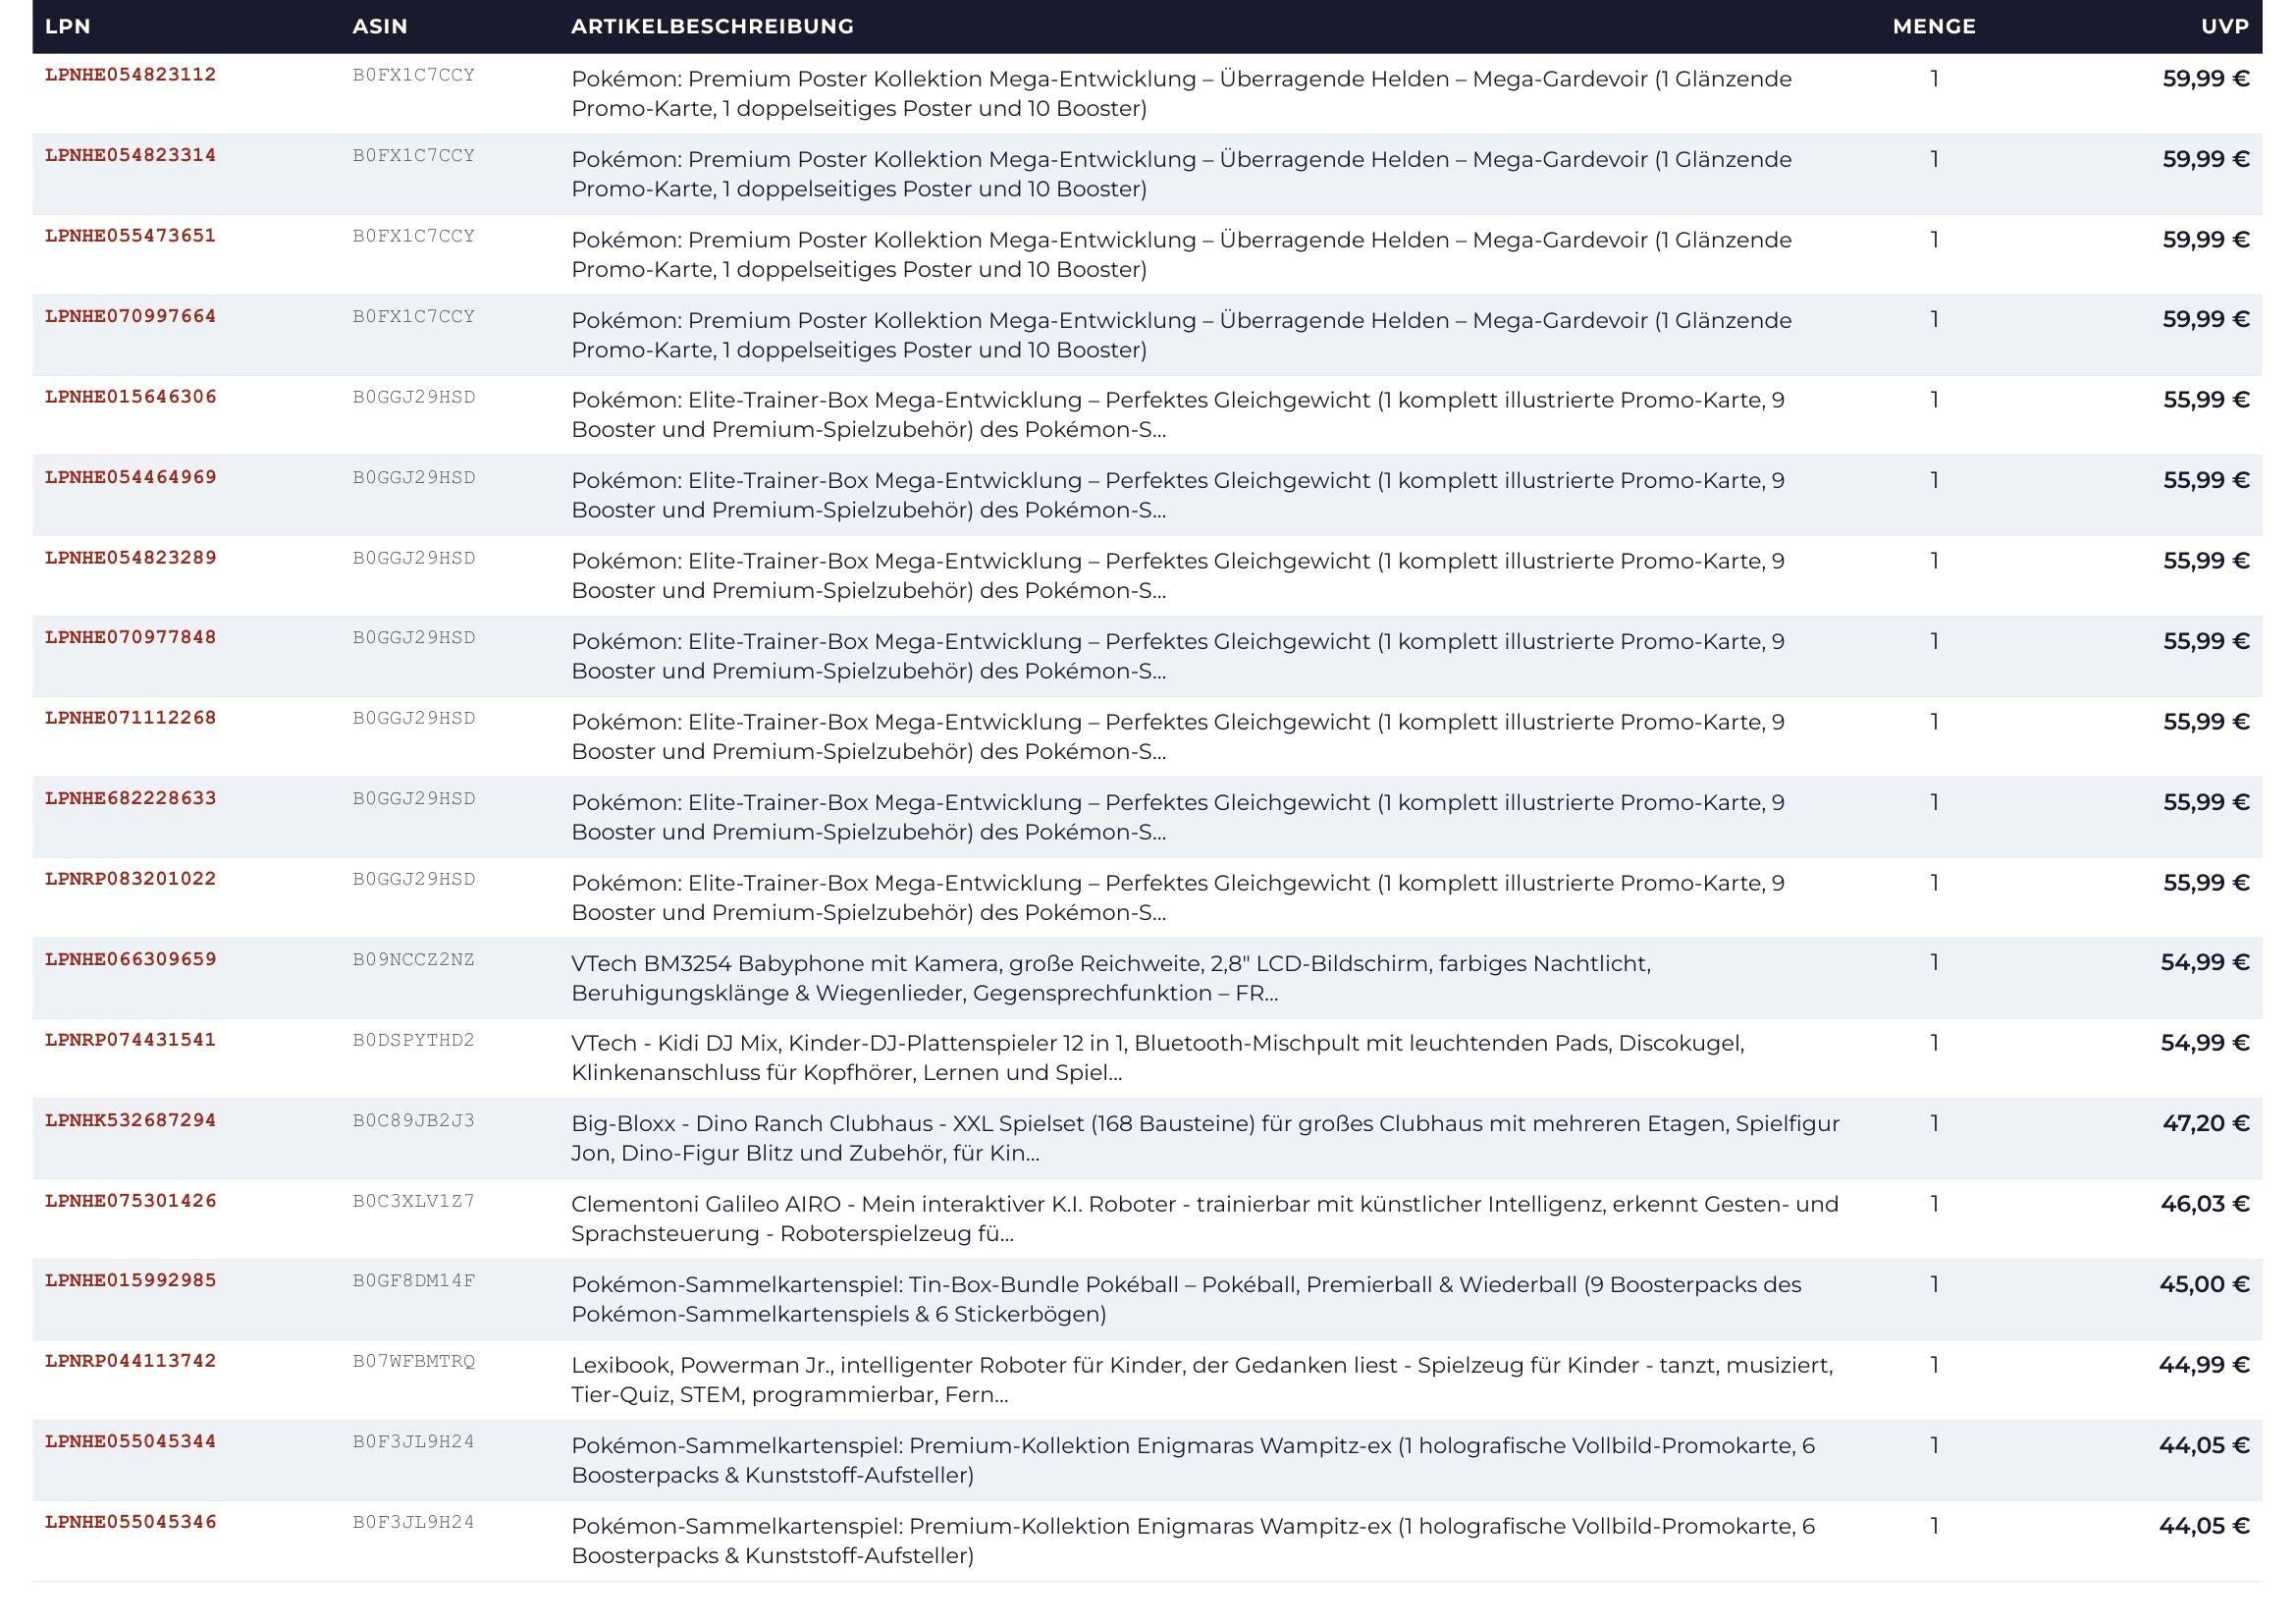The width and height of the screenshot is (2296, 1624).
Task: Select LPN code LPNHE070977848
Action: (130, 638)
